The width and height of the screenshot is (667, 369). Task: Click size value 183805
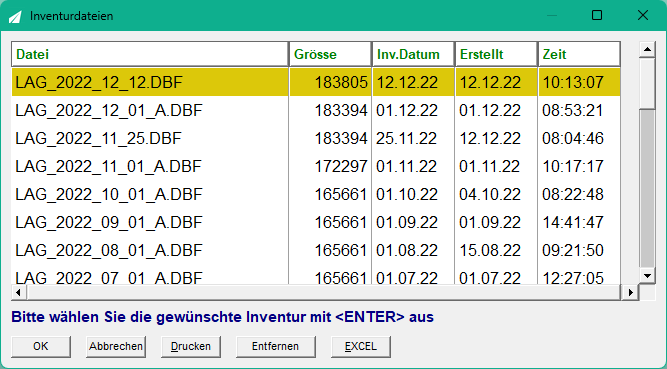pyautogui.click(x=341, y=82)
